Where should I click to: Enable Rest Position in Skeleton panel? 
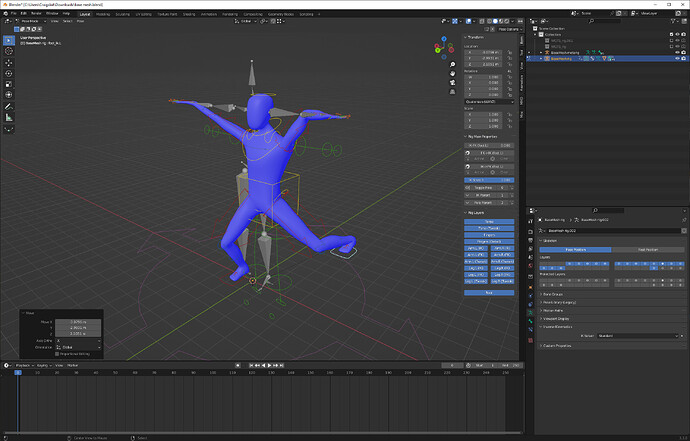click(x=648, y=250)
